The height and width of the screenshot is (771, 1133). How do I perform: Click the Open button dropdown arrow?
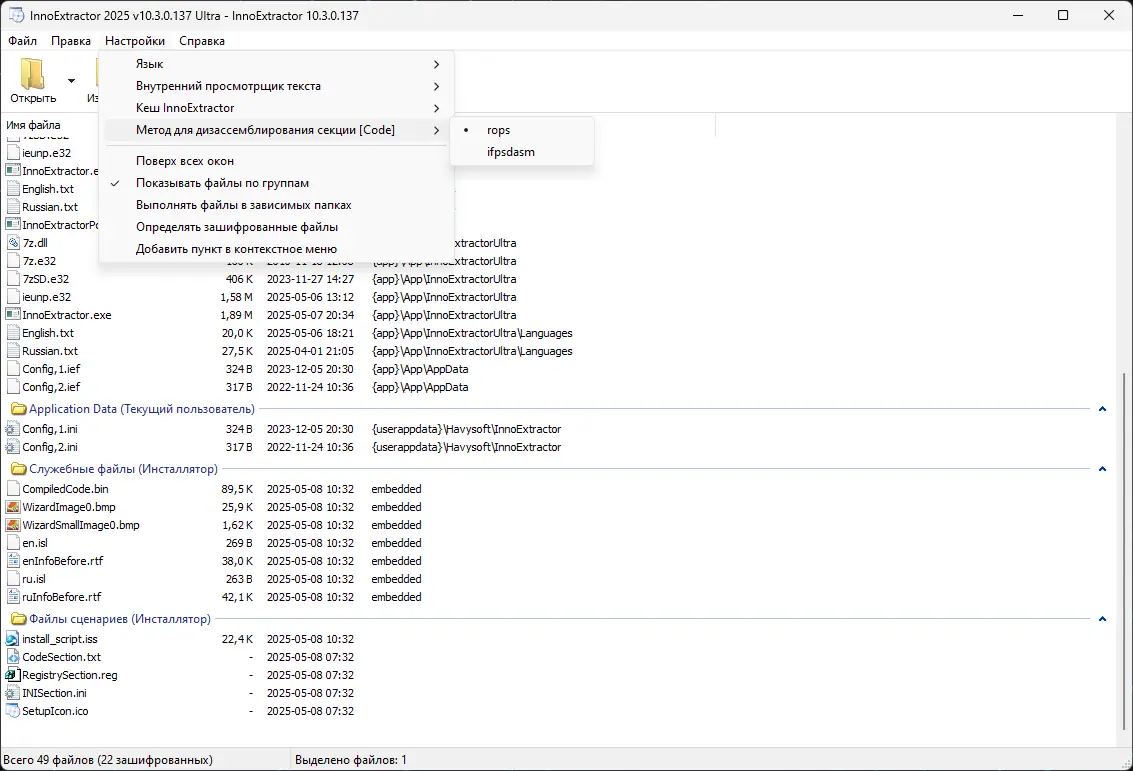coord(71,80)
